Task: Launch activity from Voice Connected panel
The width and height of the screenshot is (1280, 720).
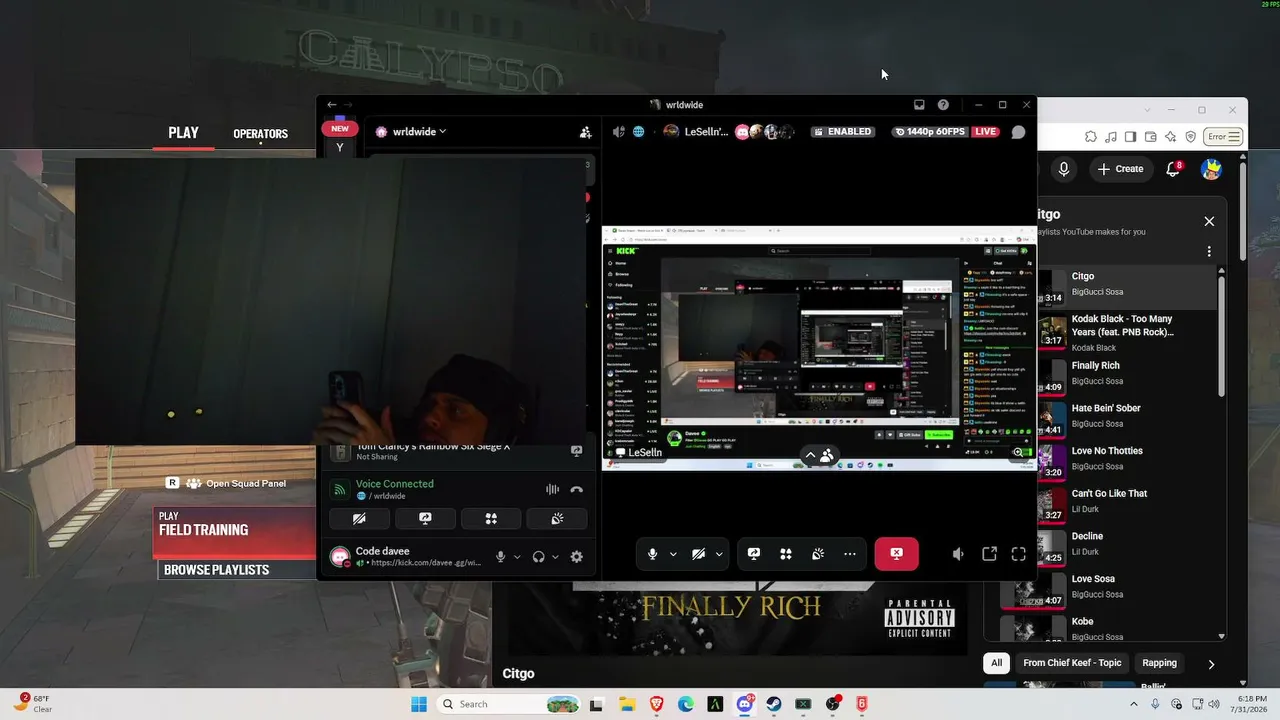Action: pyautogui.click(x=491, y=519)
